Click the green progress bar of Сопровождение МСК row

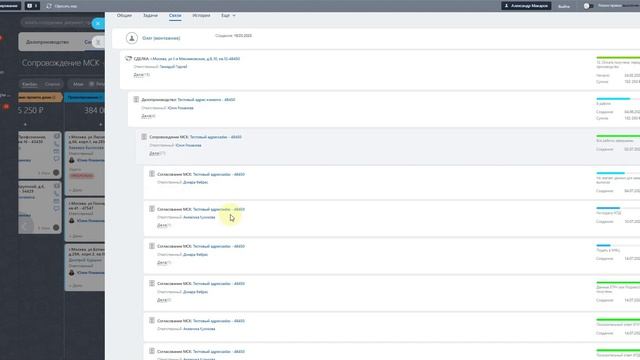pos(618,136)
